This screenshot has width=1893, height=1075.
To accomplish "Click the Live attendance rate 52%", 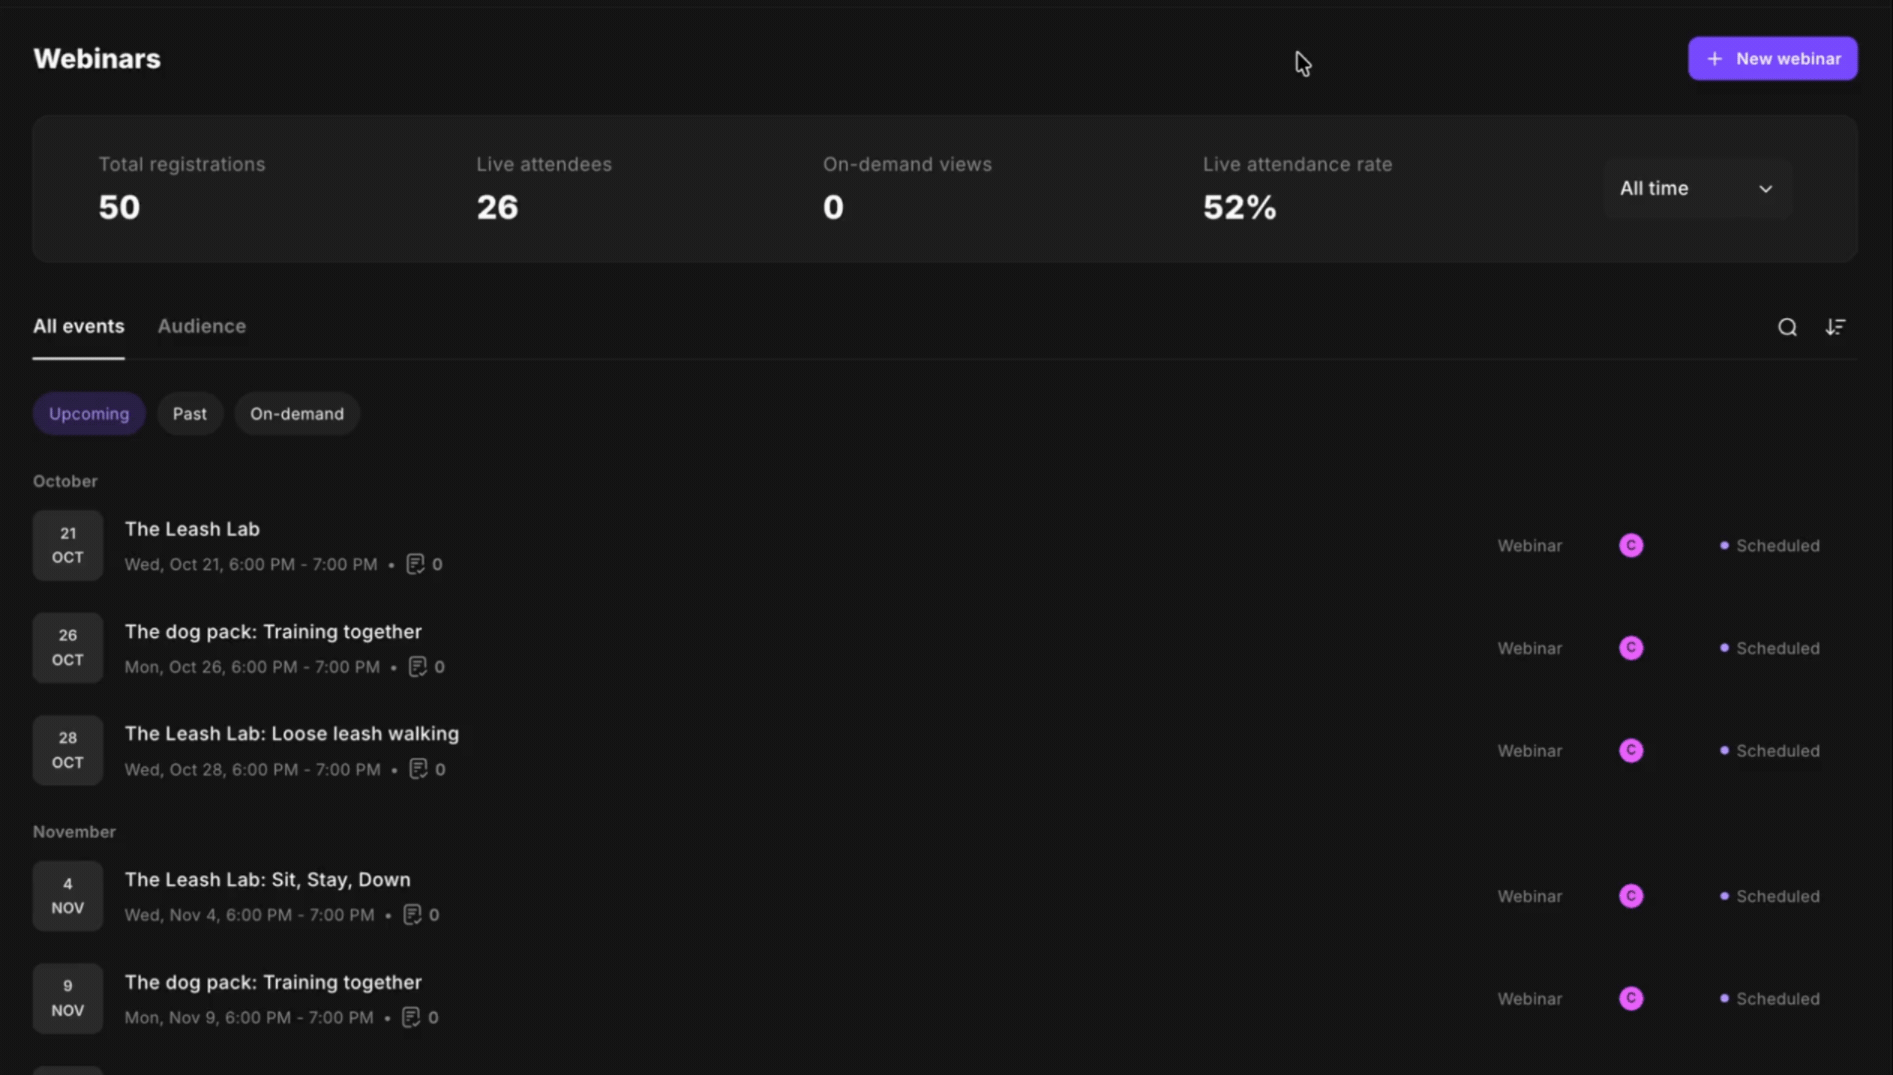I will pyautogui.click(x=1239, y=207).
